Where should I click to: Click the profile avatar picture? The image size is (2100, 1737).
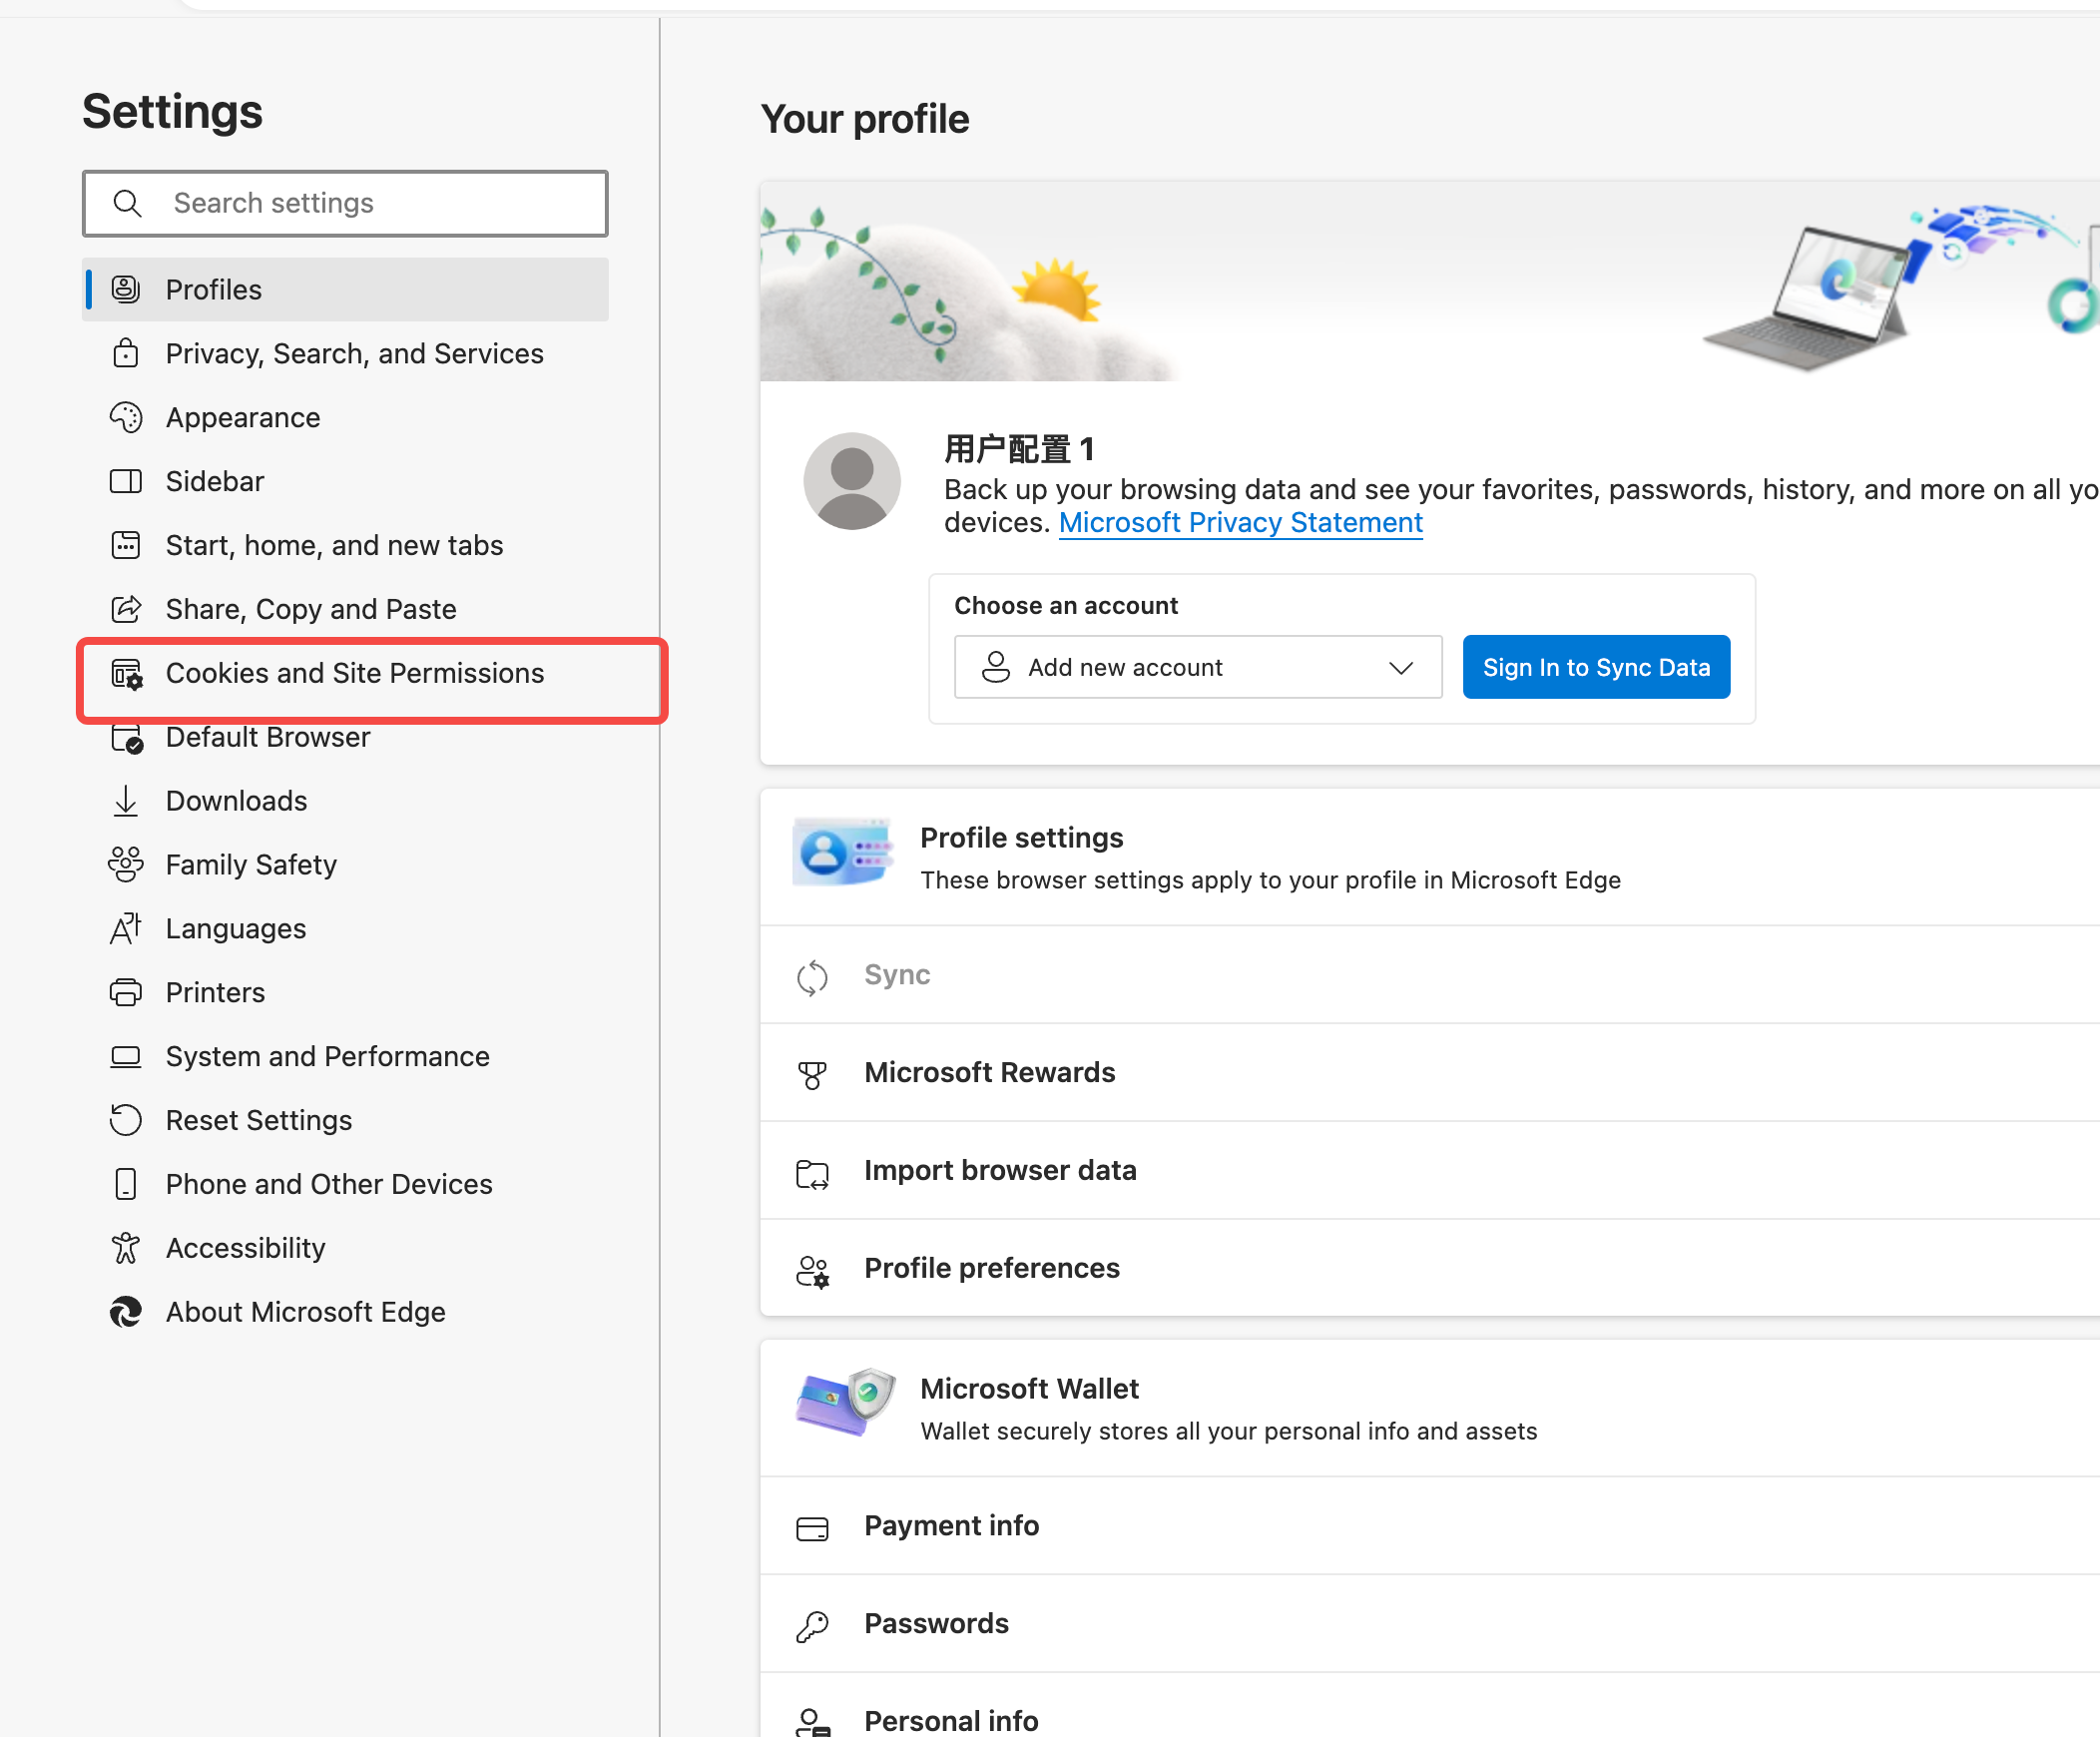851,481
